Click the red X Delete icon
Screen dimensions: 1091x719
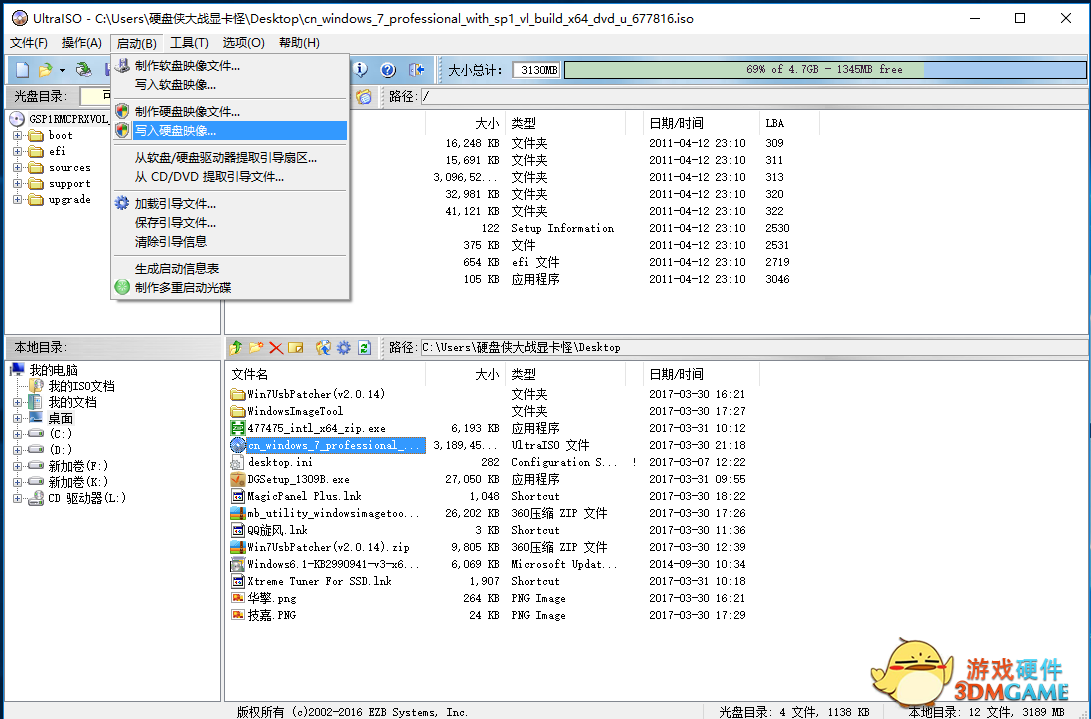coord(276,347)
